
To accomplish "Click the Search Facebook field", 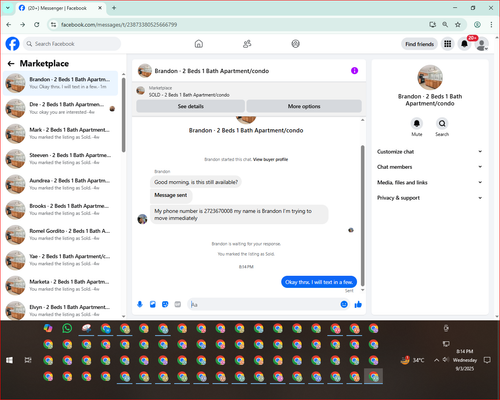I will pyautogui.click(x=72, y=44).
